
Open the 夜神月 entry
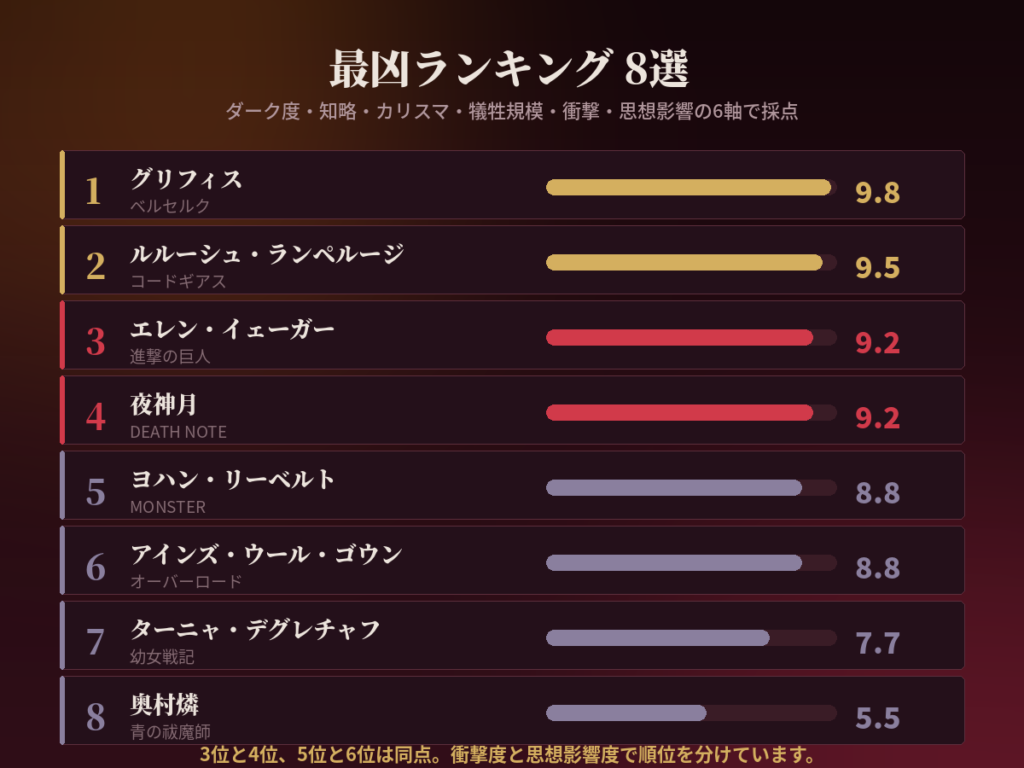tap(512, 410)
